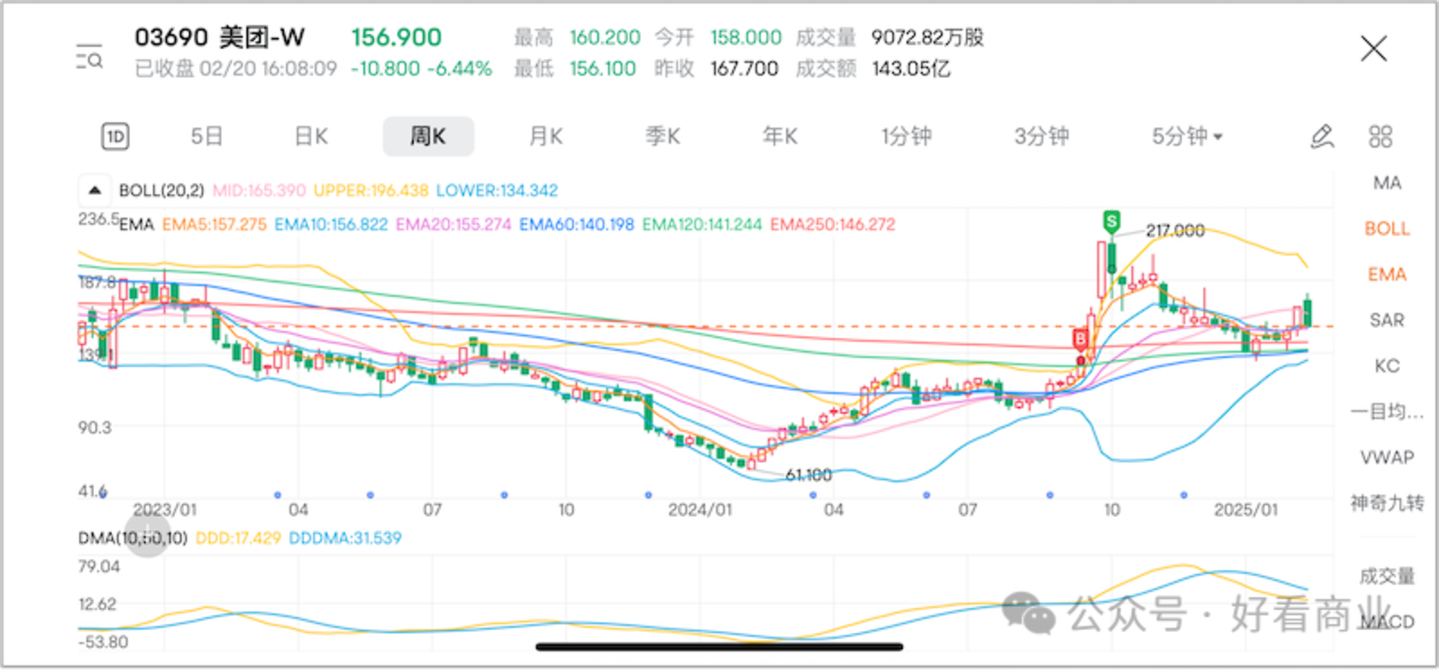Toggle the BOLL indicator off
Screen dimensions: 1439x671
click(x=1387, y=229)
